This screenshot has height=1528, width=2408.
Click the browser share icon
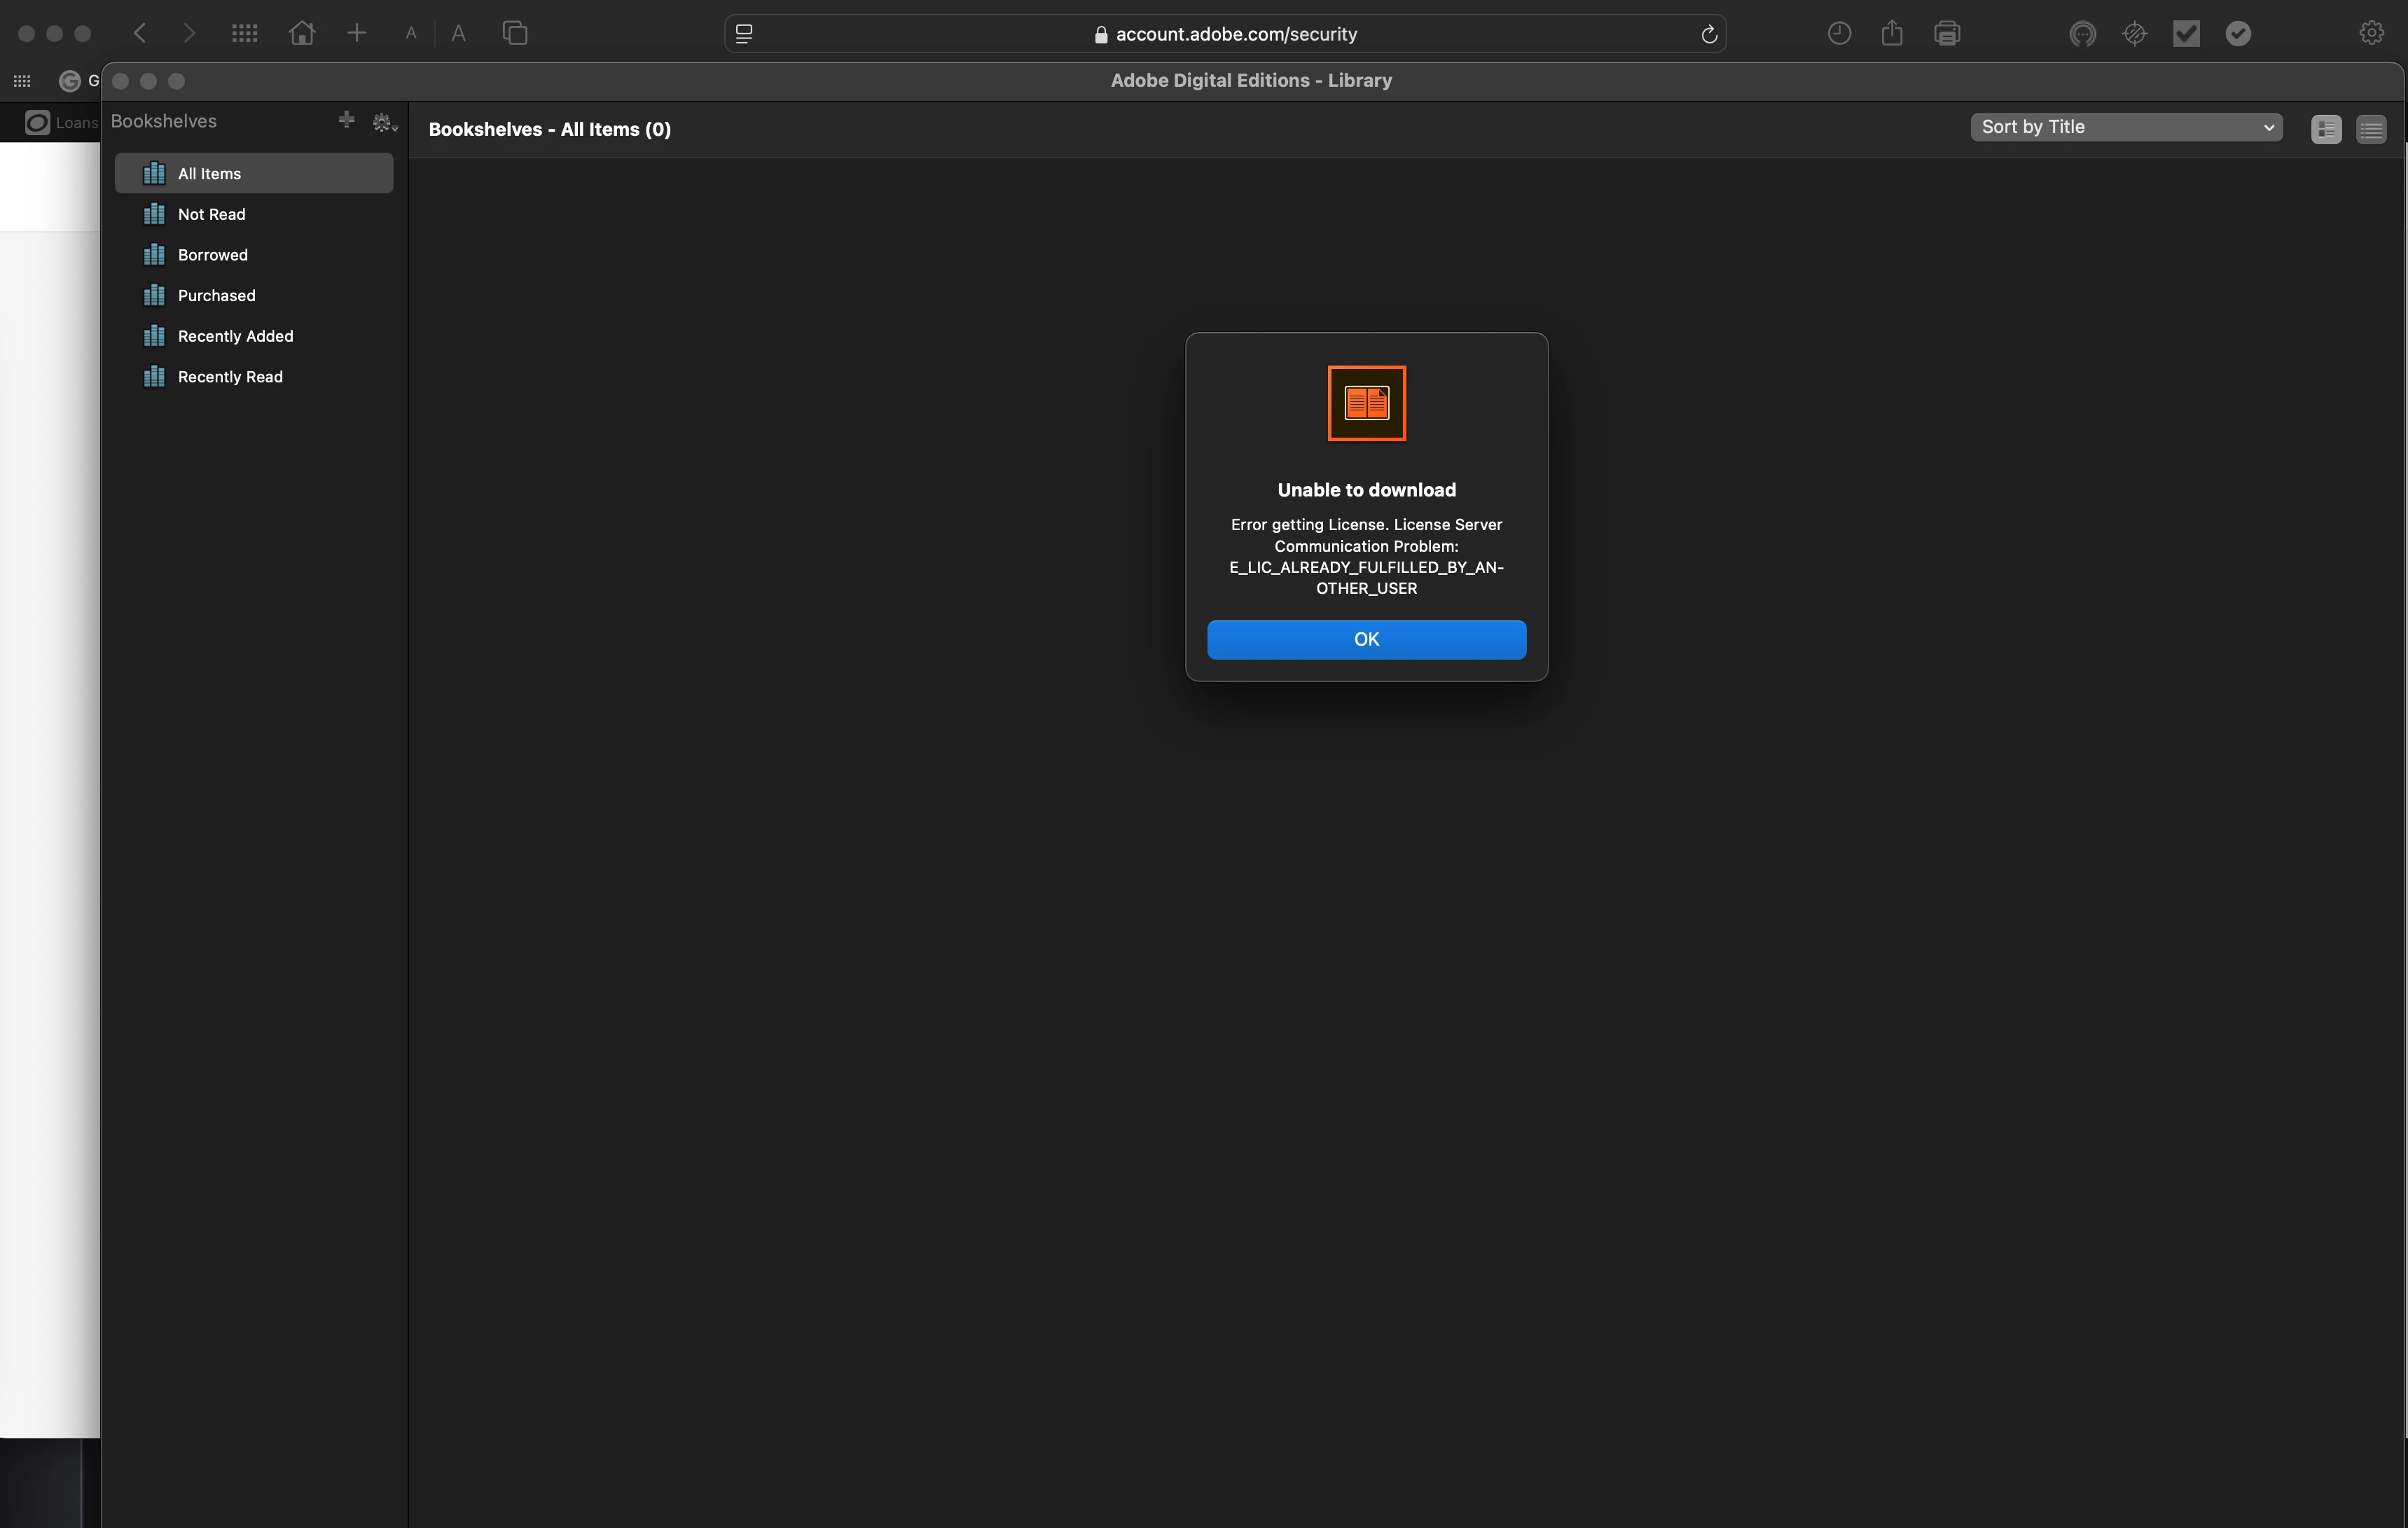tap(1891, 33)
